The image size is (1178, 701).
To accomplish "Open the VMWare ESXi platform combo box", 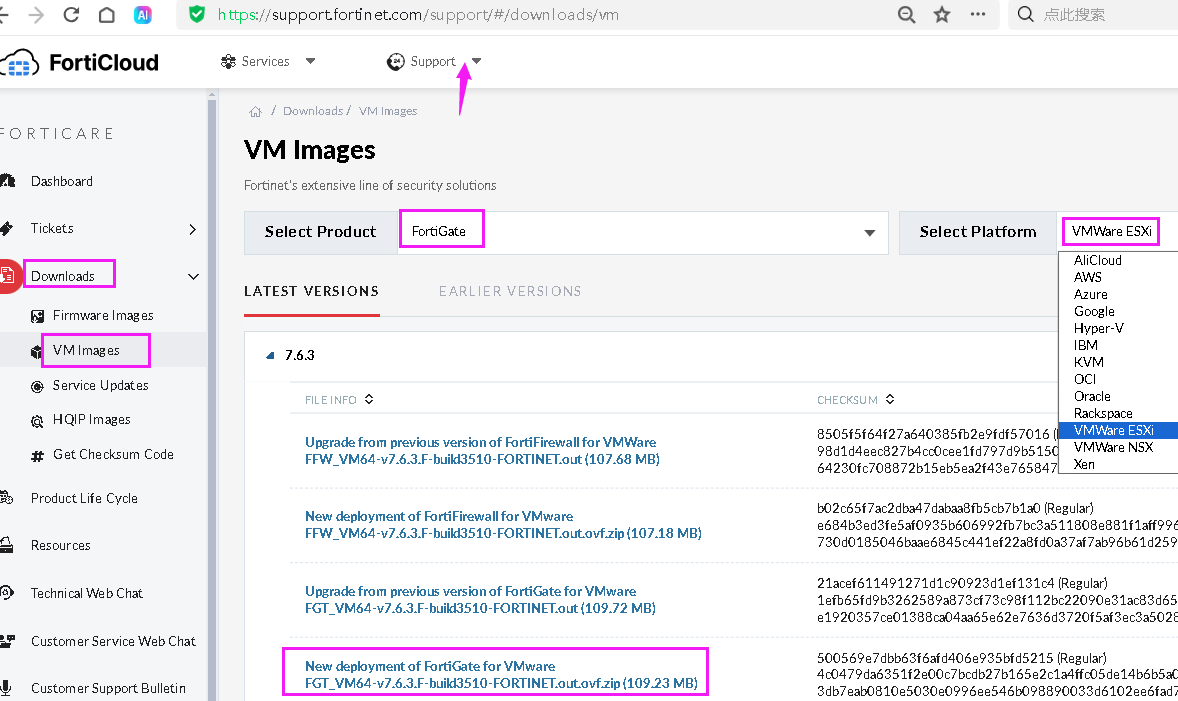I will (x=1117, y=231).
